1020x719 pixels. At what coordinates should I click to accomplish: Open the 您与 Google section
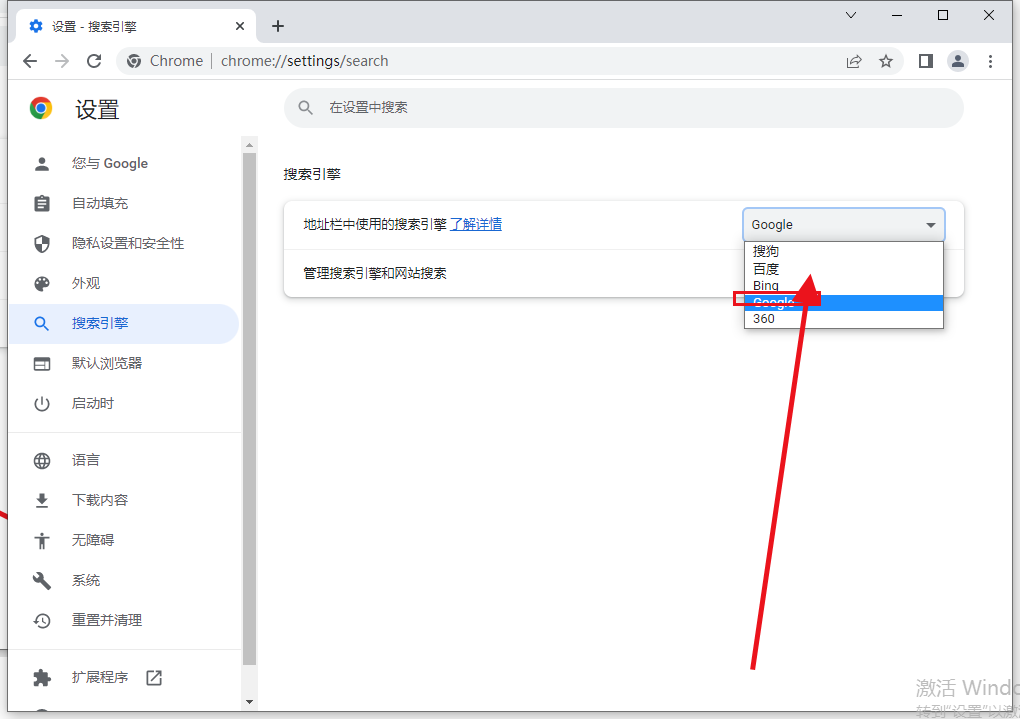[x=124, y=163]
